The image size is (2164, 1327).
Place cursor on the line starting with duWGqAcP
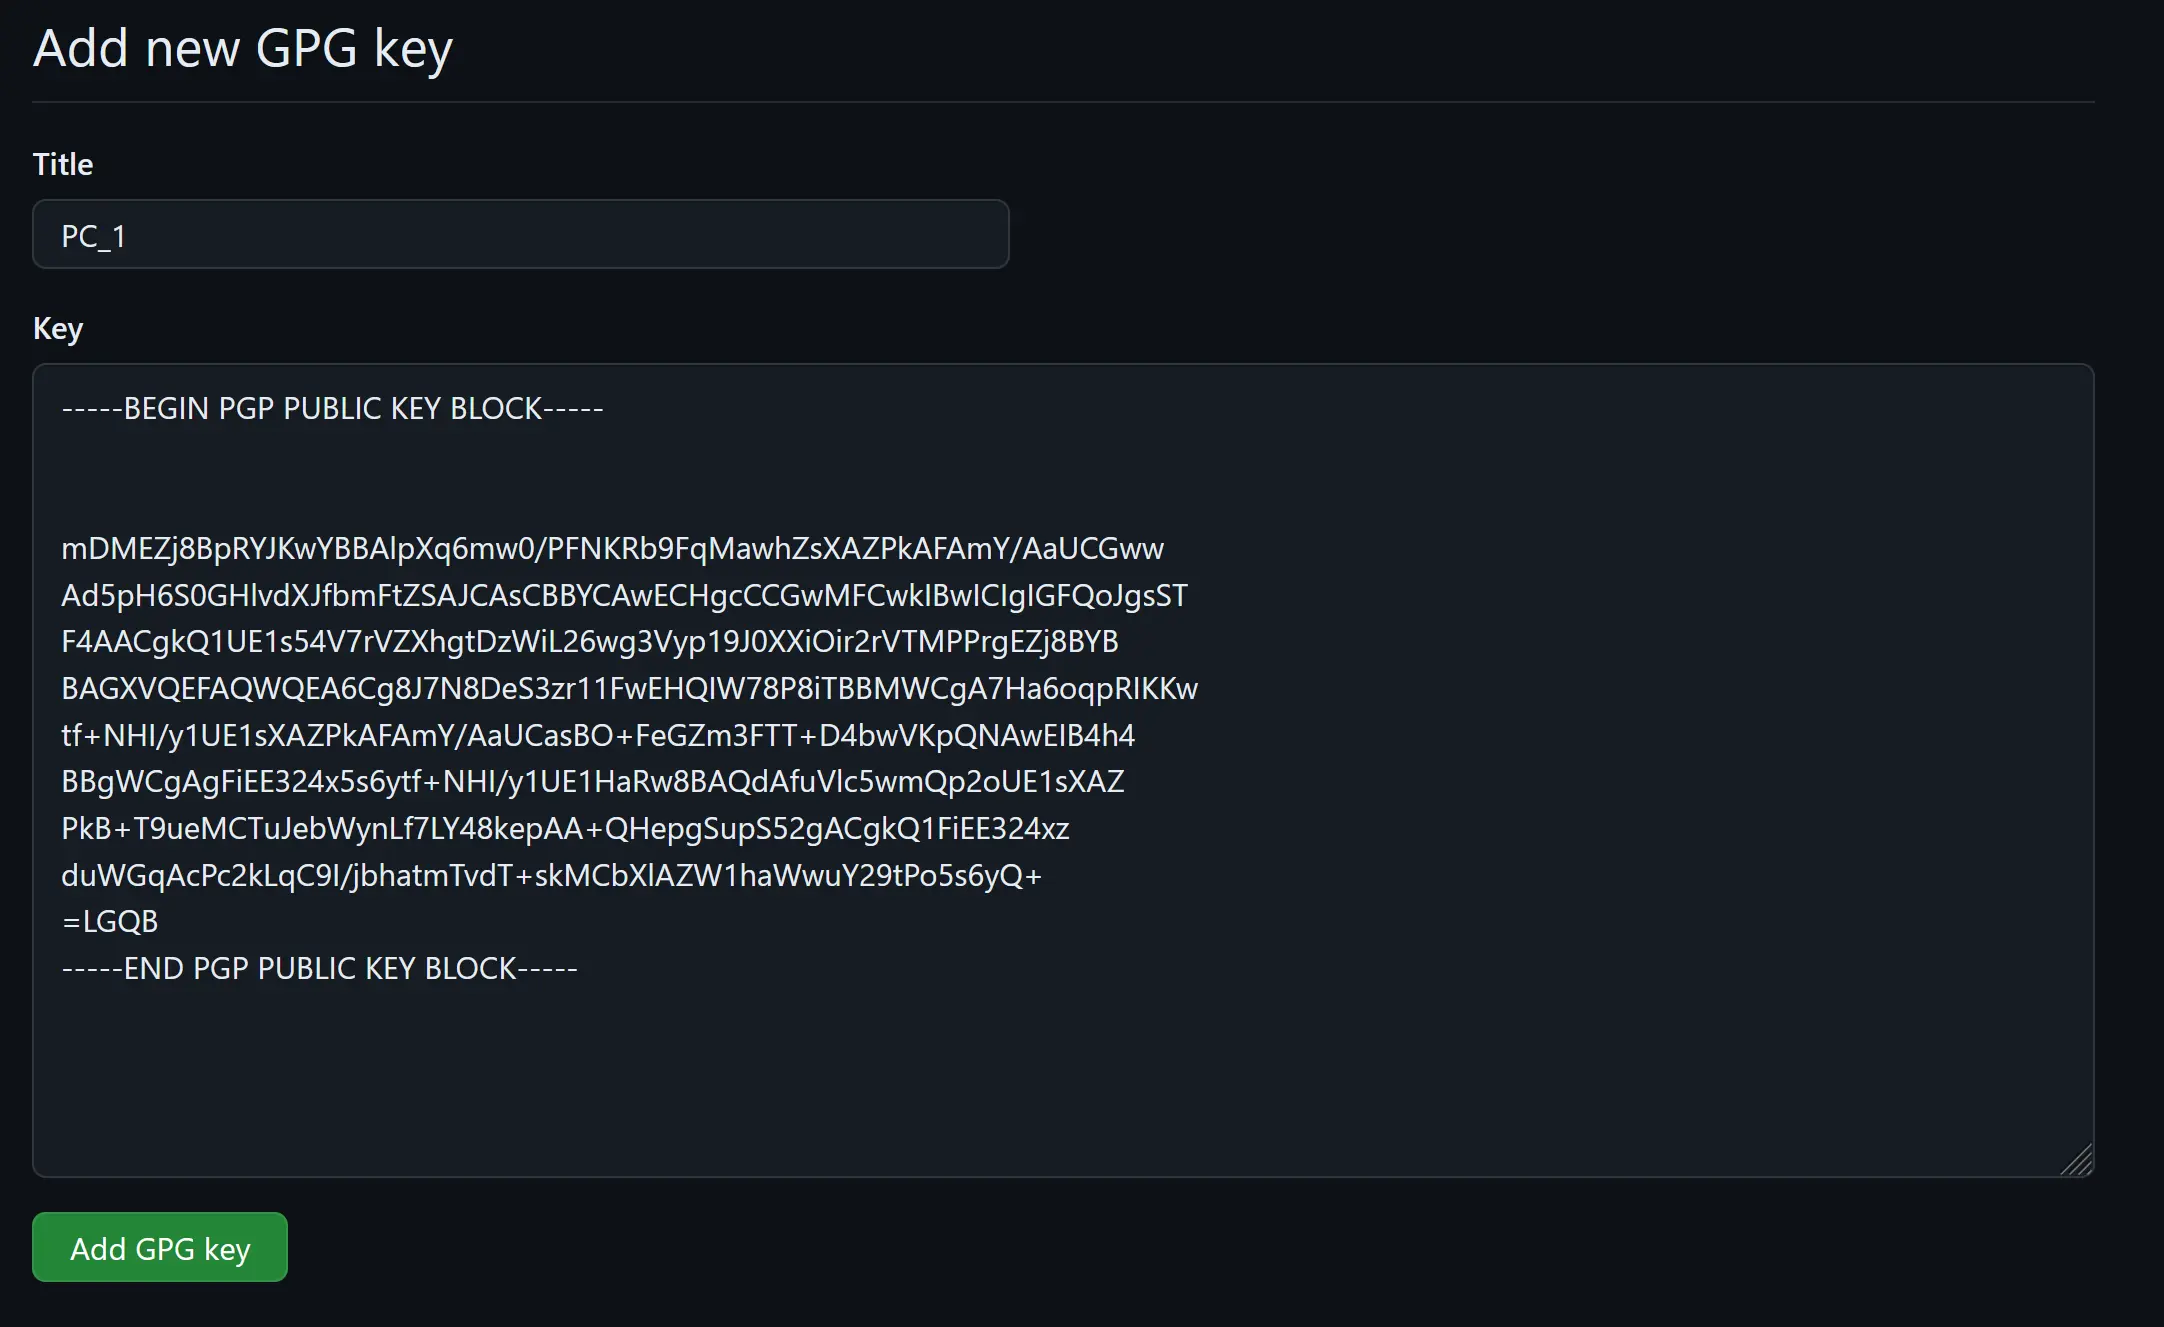(x=551, y=876)
